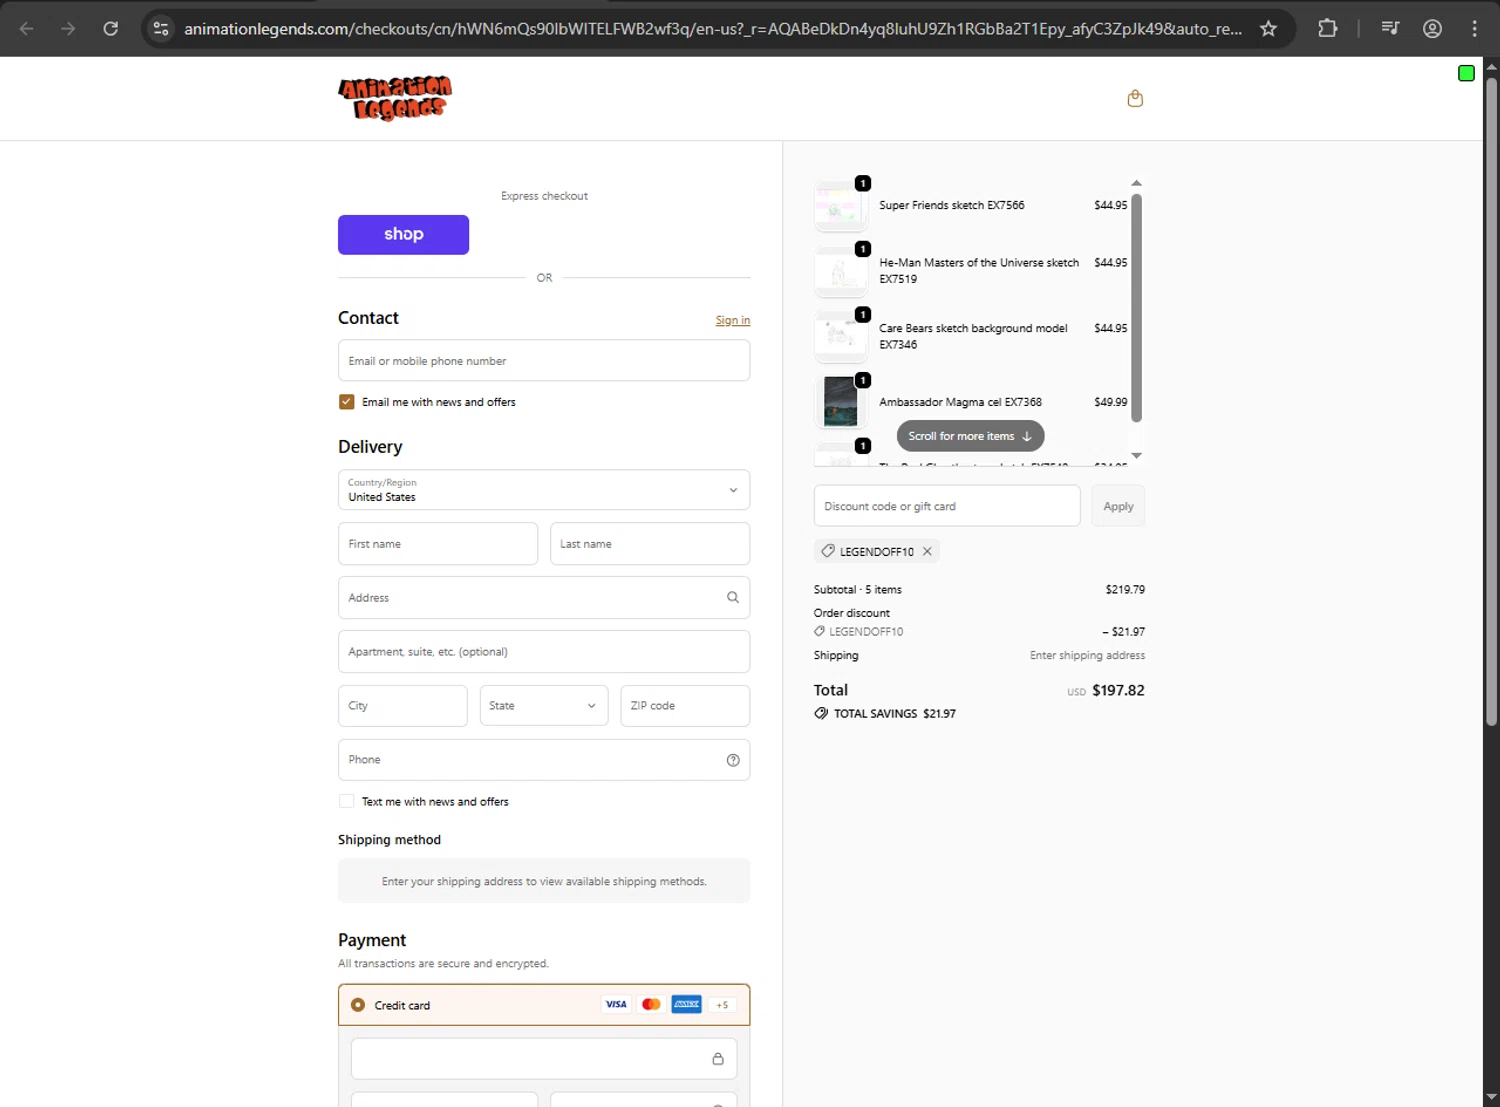Click the order items list scrollbar thumb
1500x1107 pixels.
coord(1136,308)
